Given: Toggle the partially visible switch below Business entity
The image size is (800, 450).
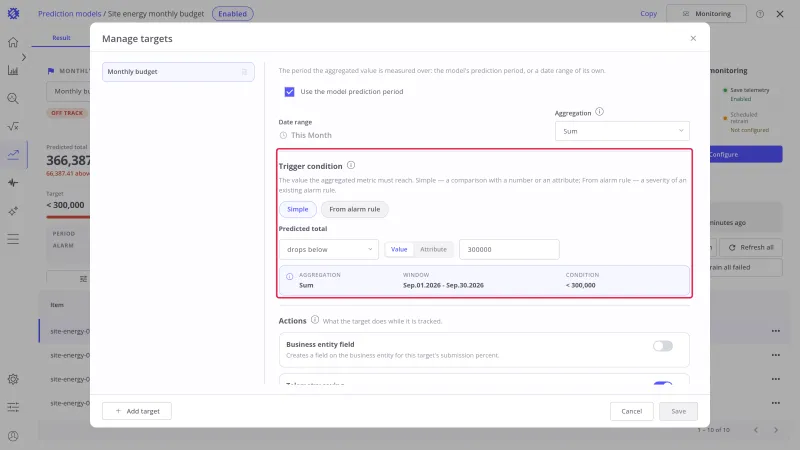Looking at the screenshot, I should 663,383.
